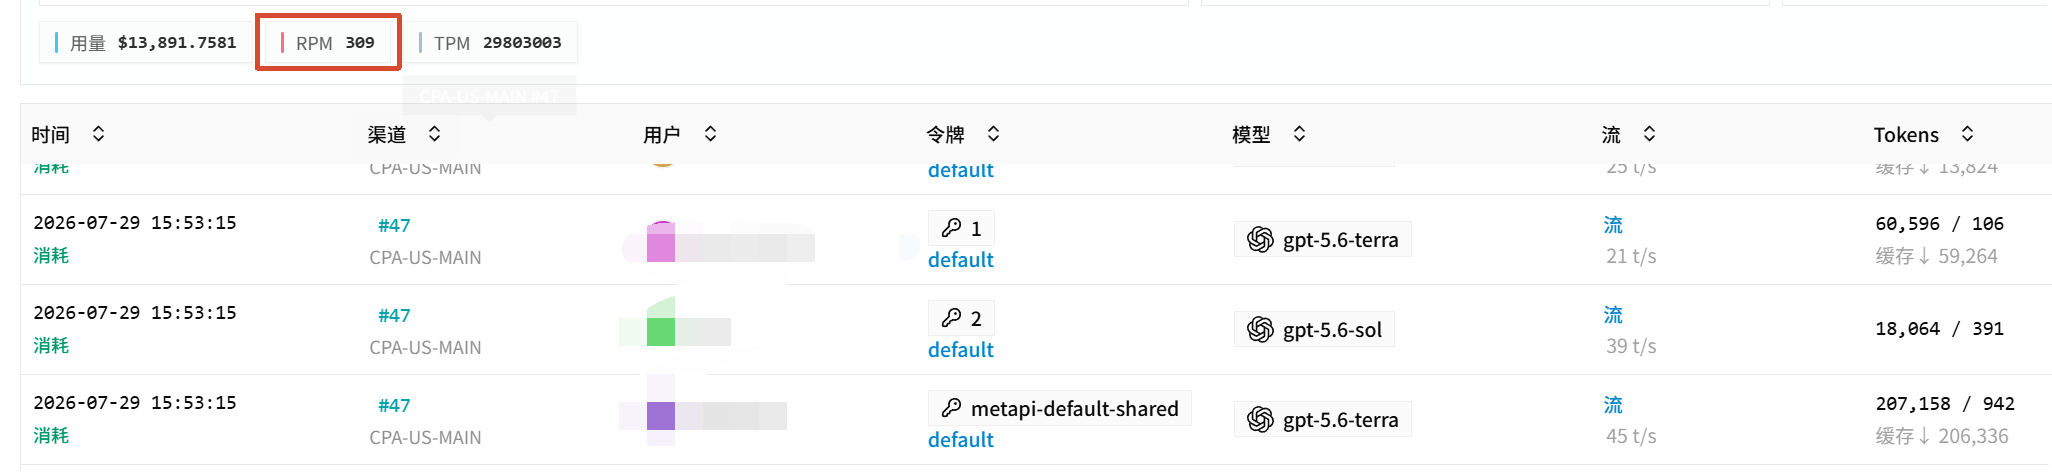Click the pink user avatar in first row
The width and height of the screenshot is (2052, 472).
pyautogui.click(x=661, y=242)
